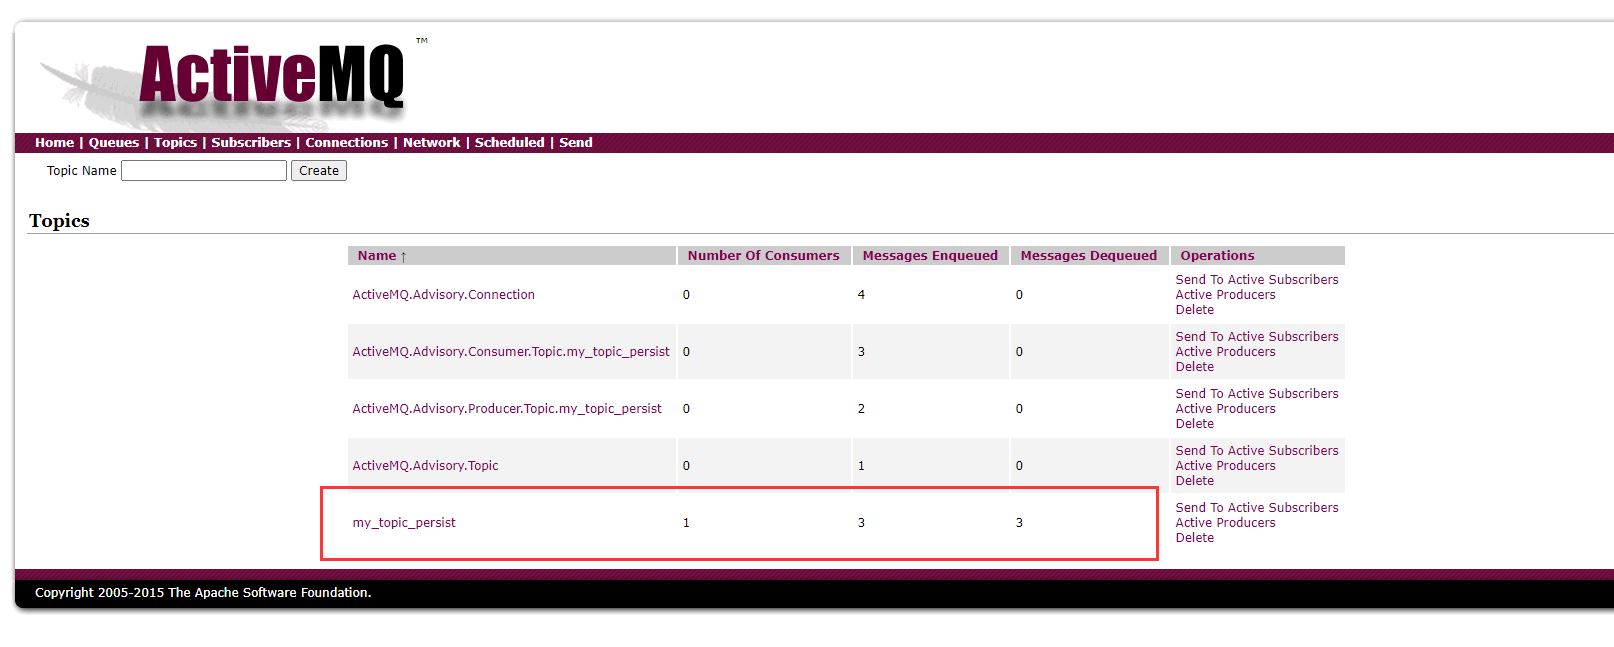Delete the Advisory.Consumer.Topic.my_topic_persist topic
The width and height of the screenshot is (1614, 647).
pyautogui.click(x=1195, y=367)
